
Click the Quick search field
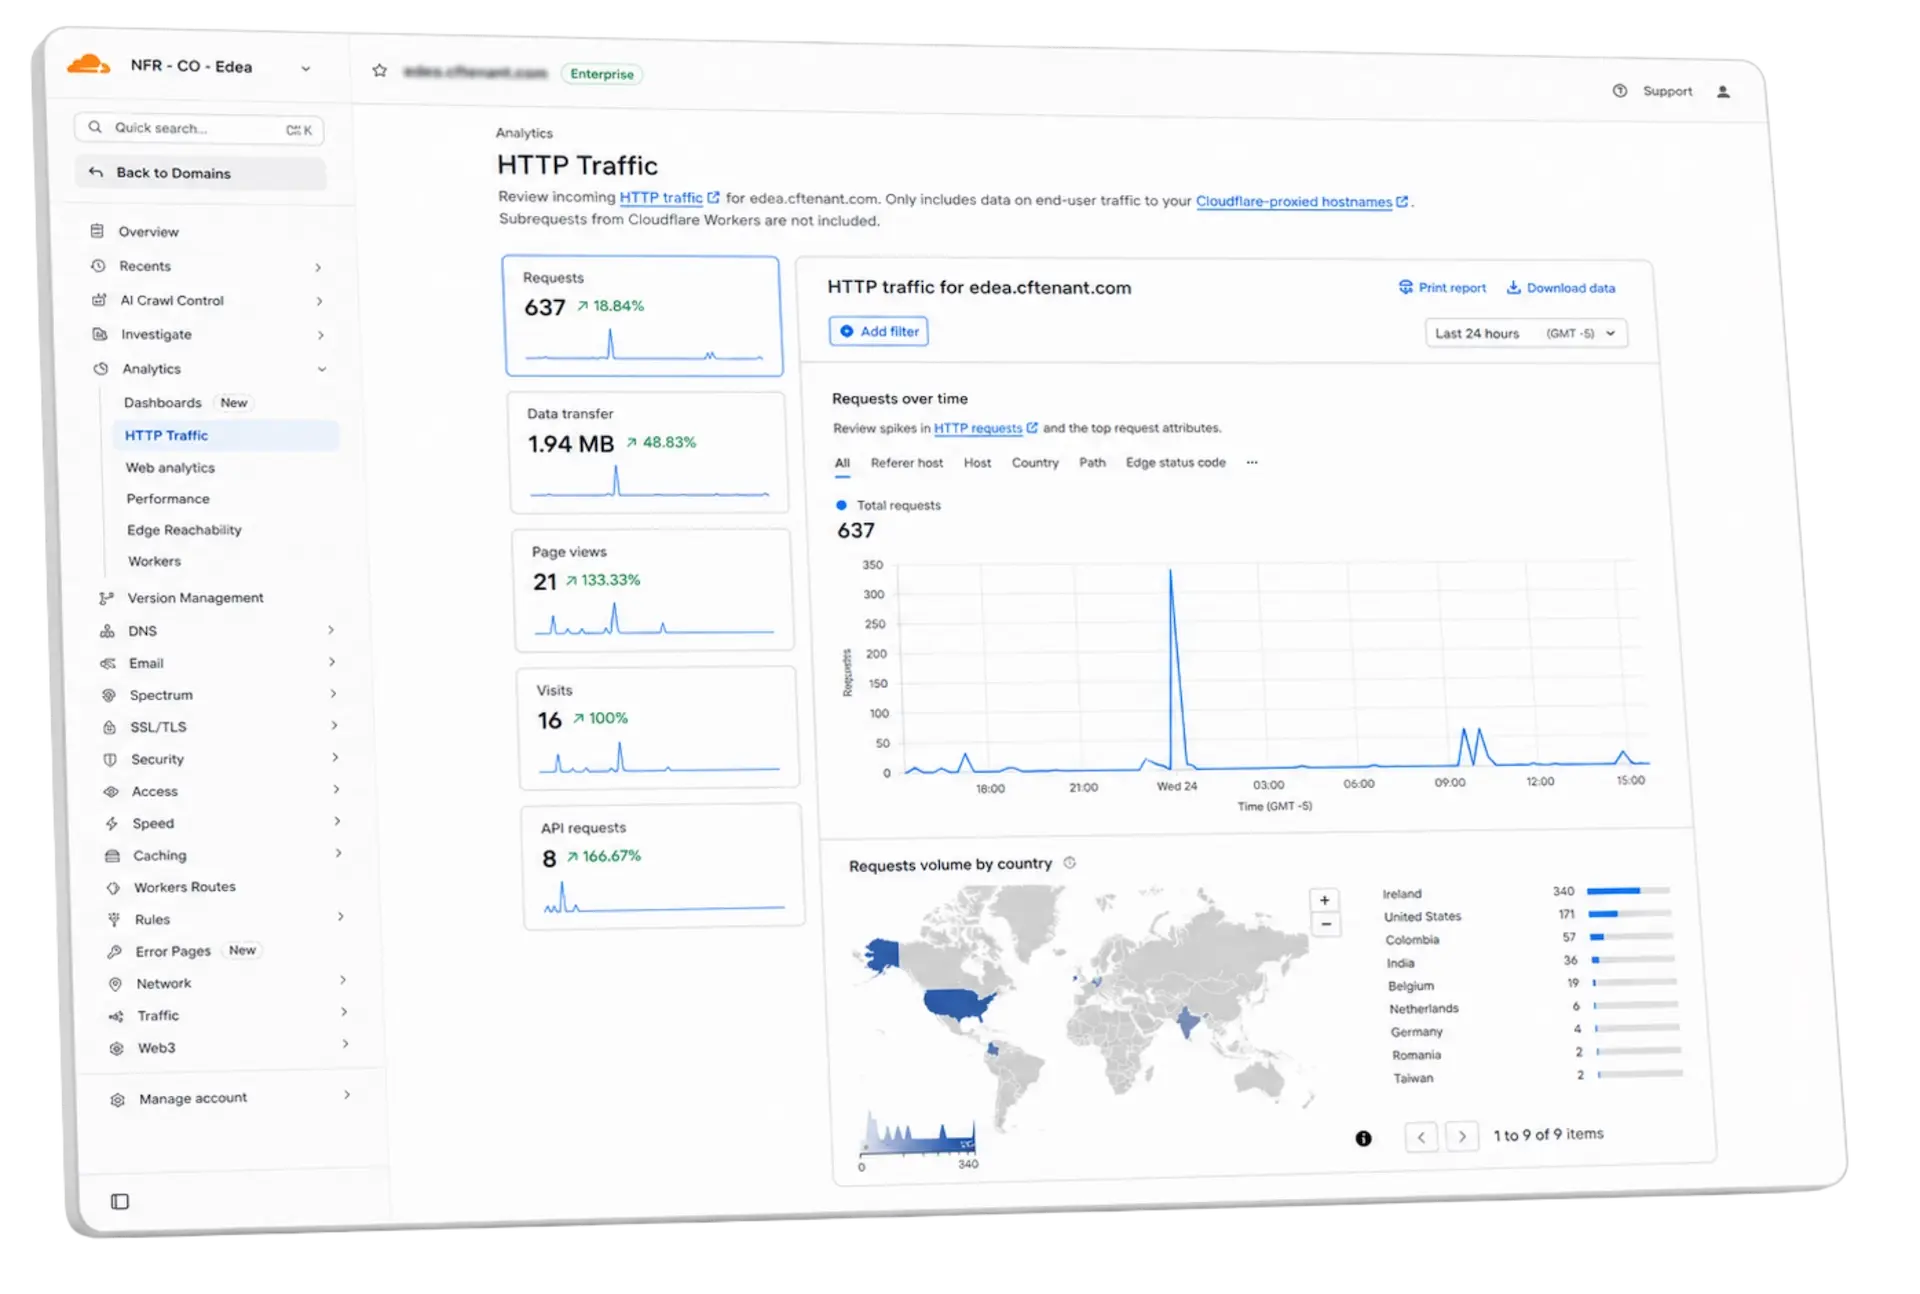(x=198, y=128)
